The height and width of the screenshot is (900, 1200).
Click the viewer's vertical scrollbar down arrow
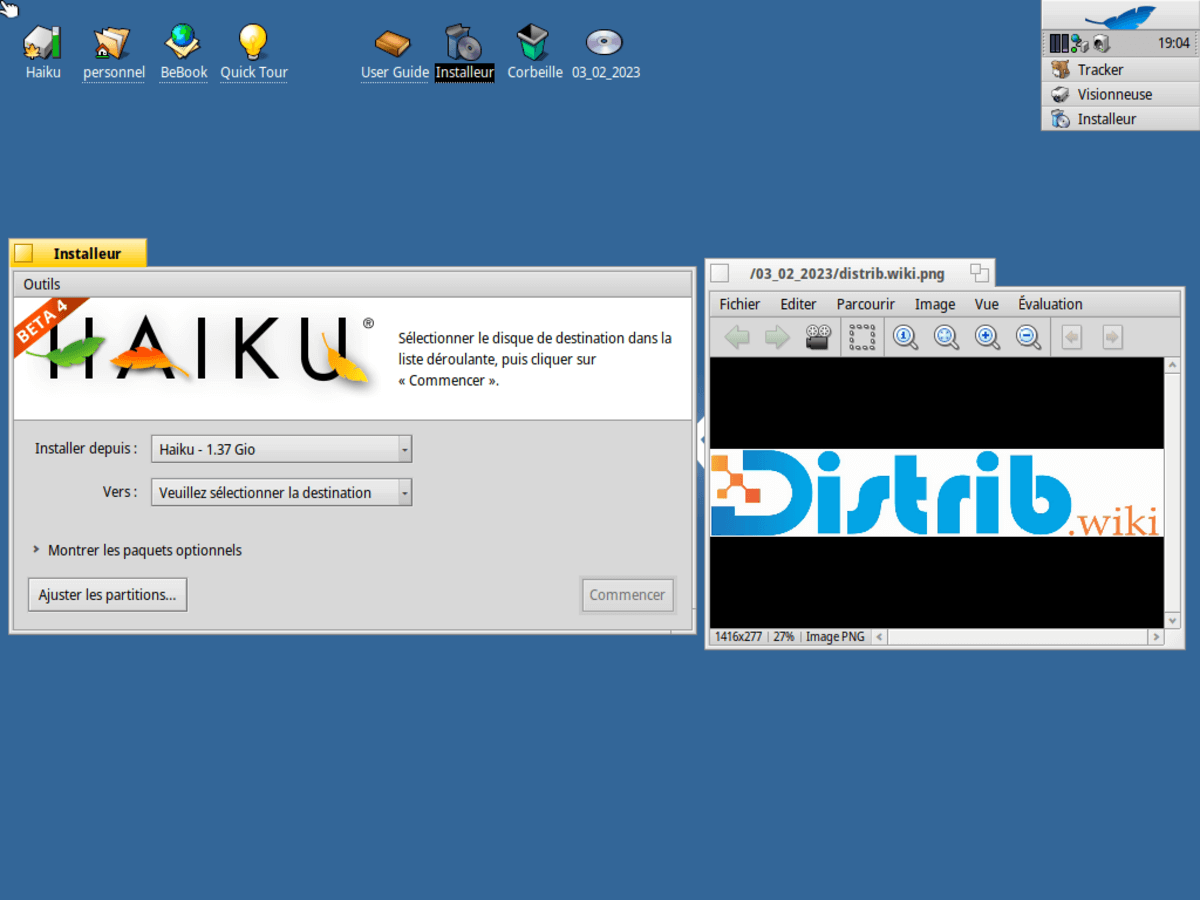1173,620
